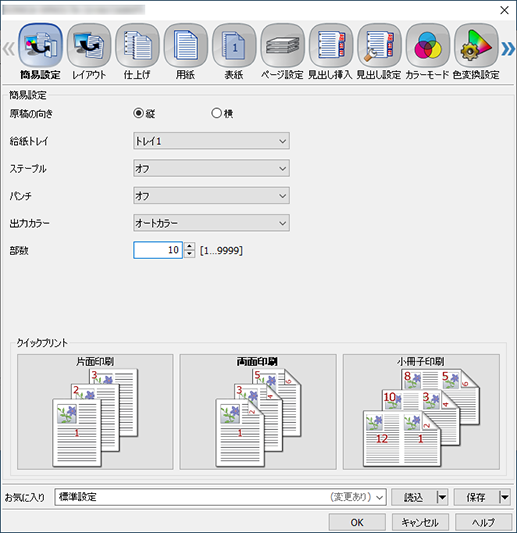Open the 色変換設定 tab icon

pyautogui.click(x=476, y=45)
